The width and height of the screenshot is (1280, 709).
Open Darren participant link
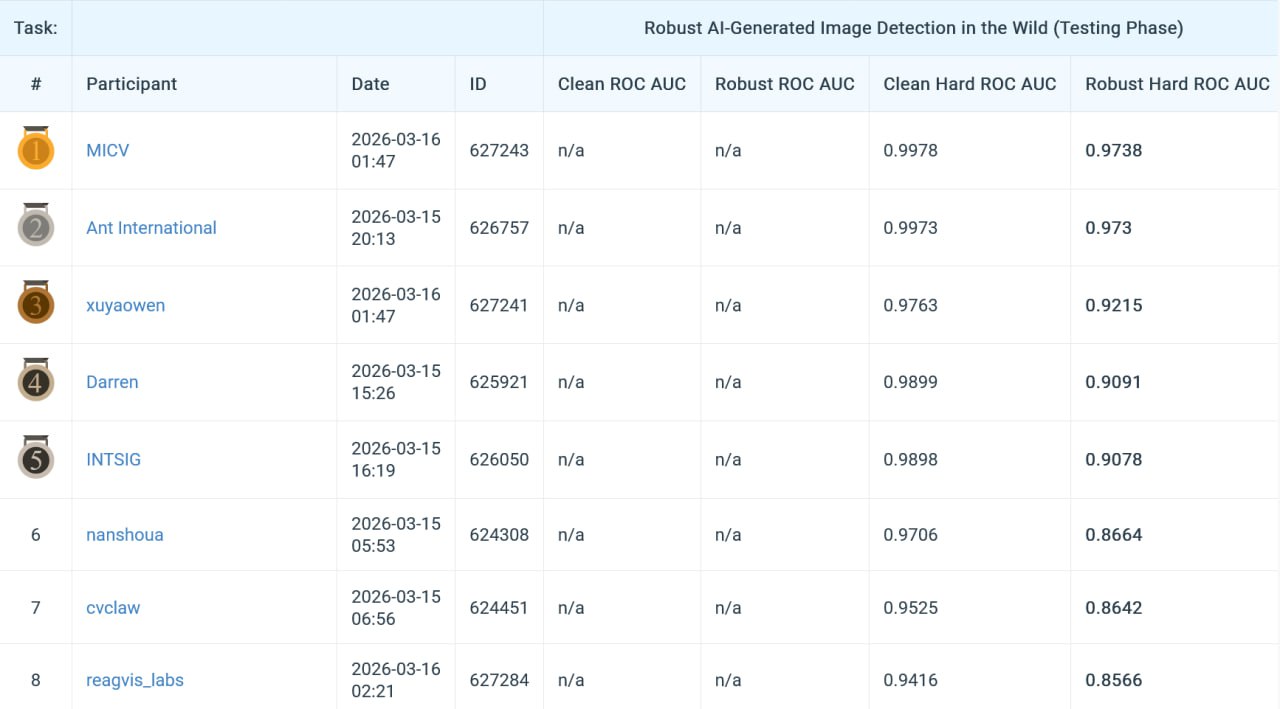coord(112,382)
